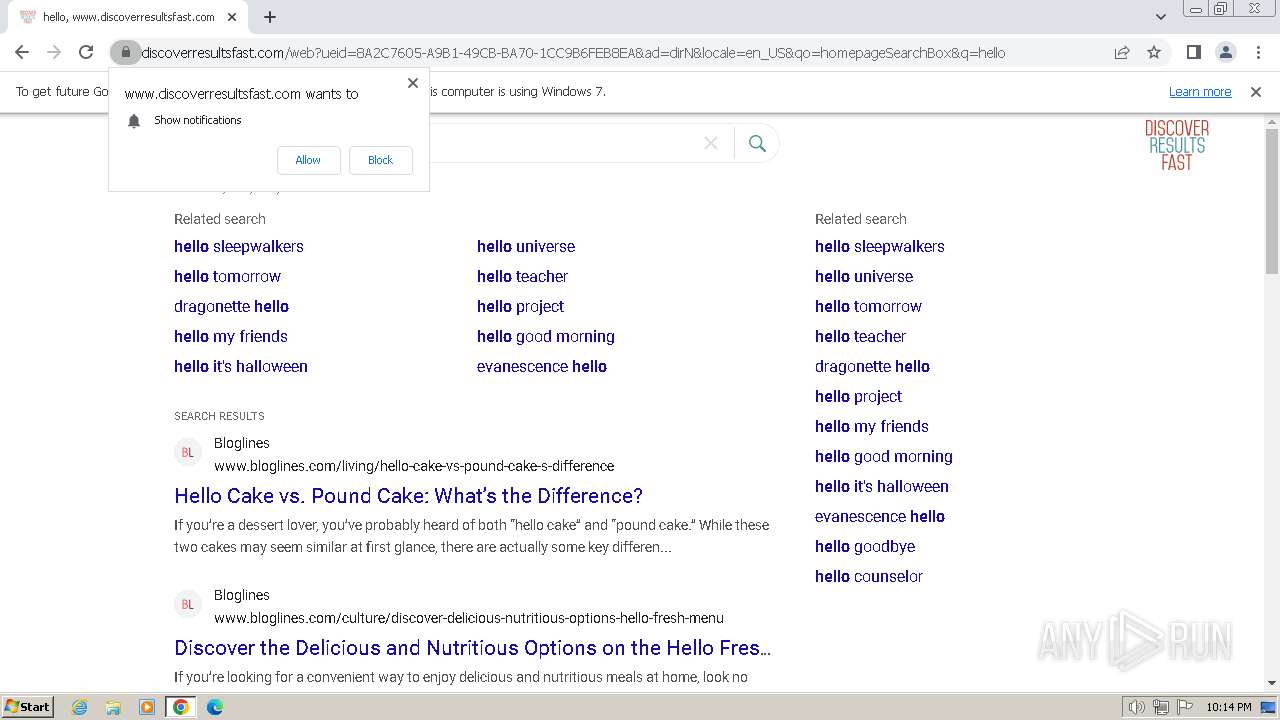Click the address bar URL
This screenshot has width=1280, height=720.
573,52
